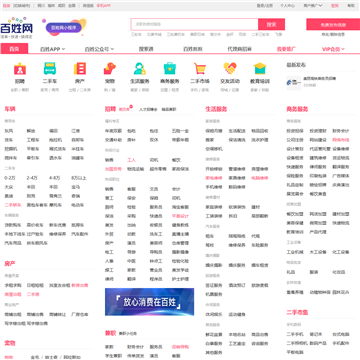
Task: Open the 教育培训 graduation cap icon
Action: pos(260,69)
